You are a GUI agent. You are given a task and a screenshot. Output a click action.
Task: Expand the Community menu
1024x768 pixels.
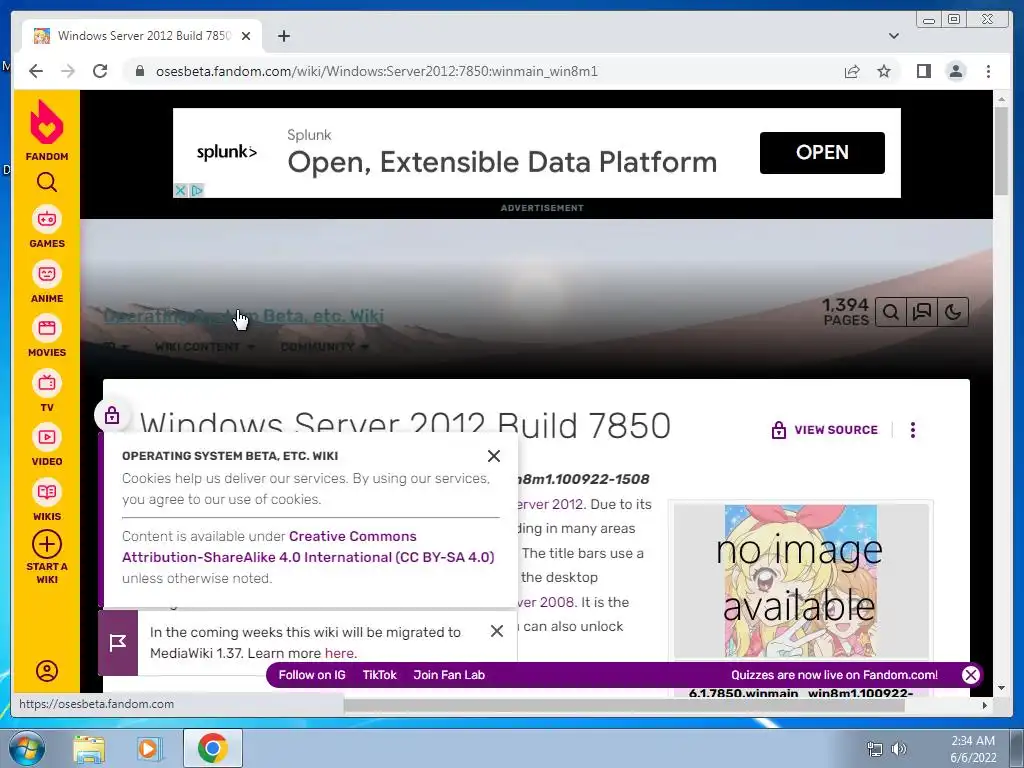(324, 347)
